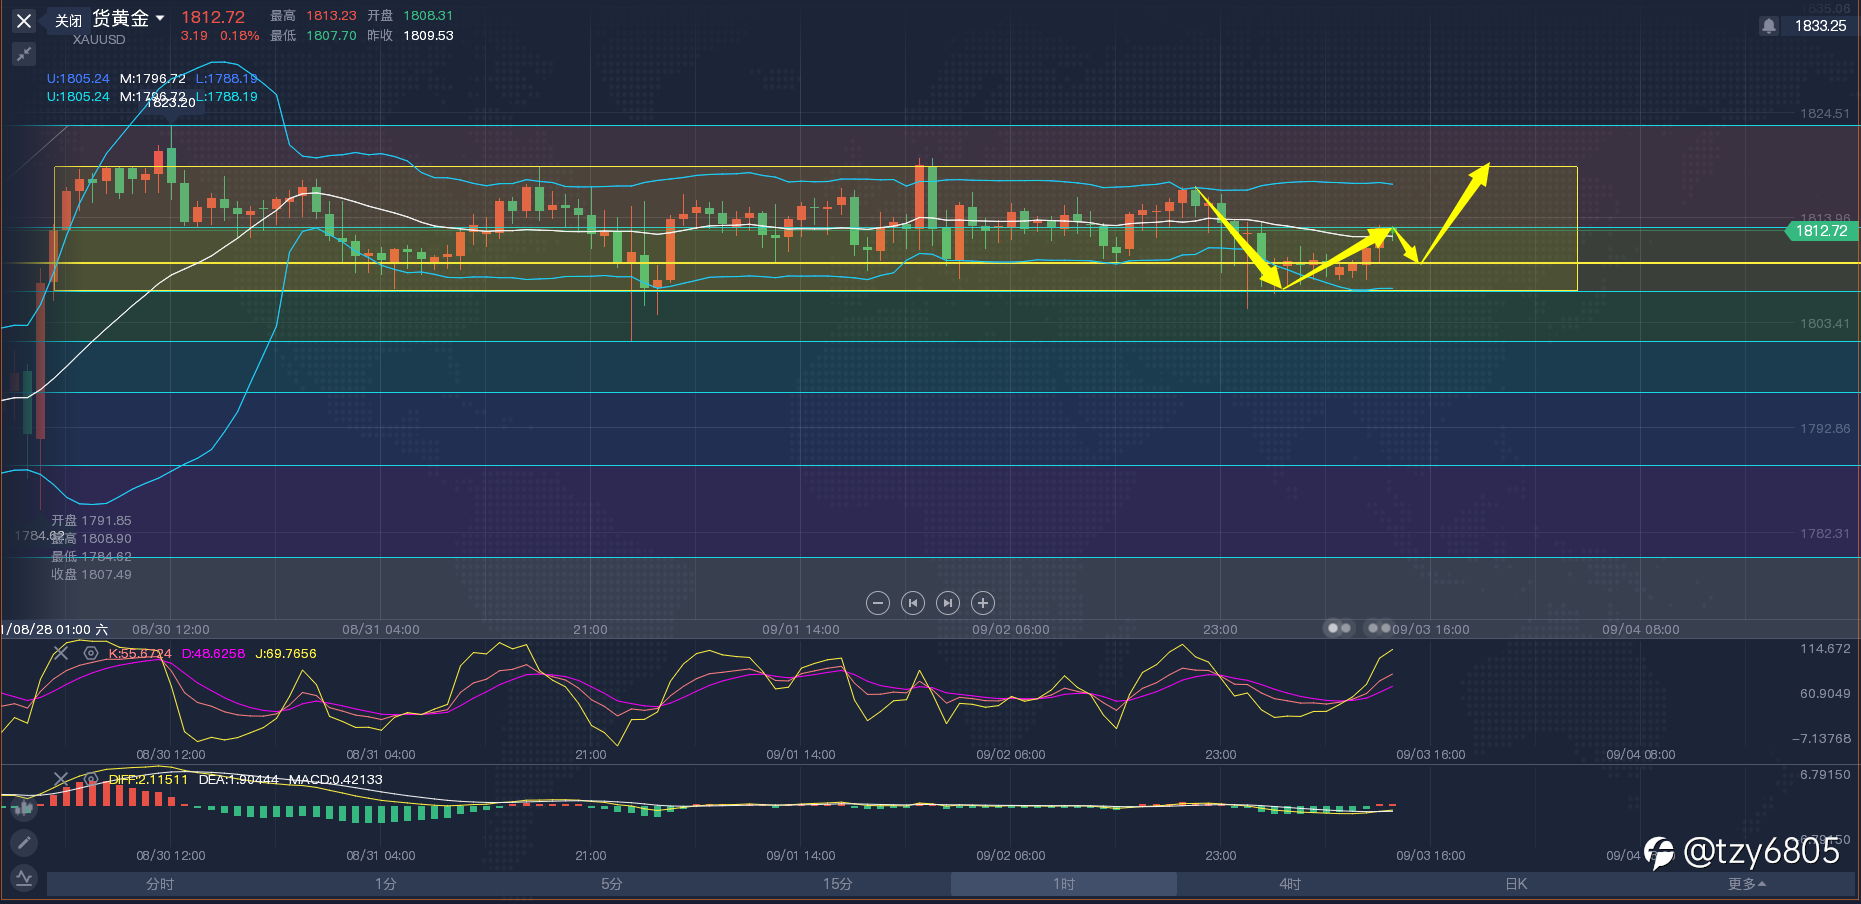Select the 分时 intraday tab
This screenshot has width=1861, height=904.
[160, 884]
